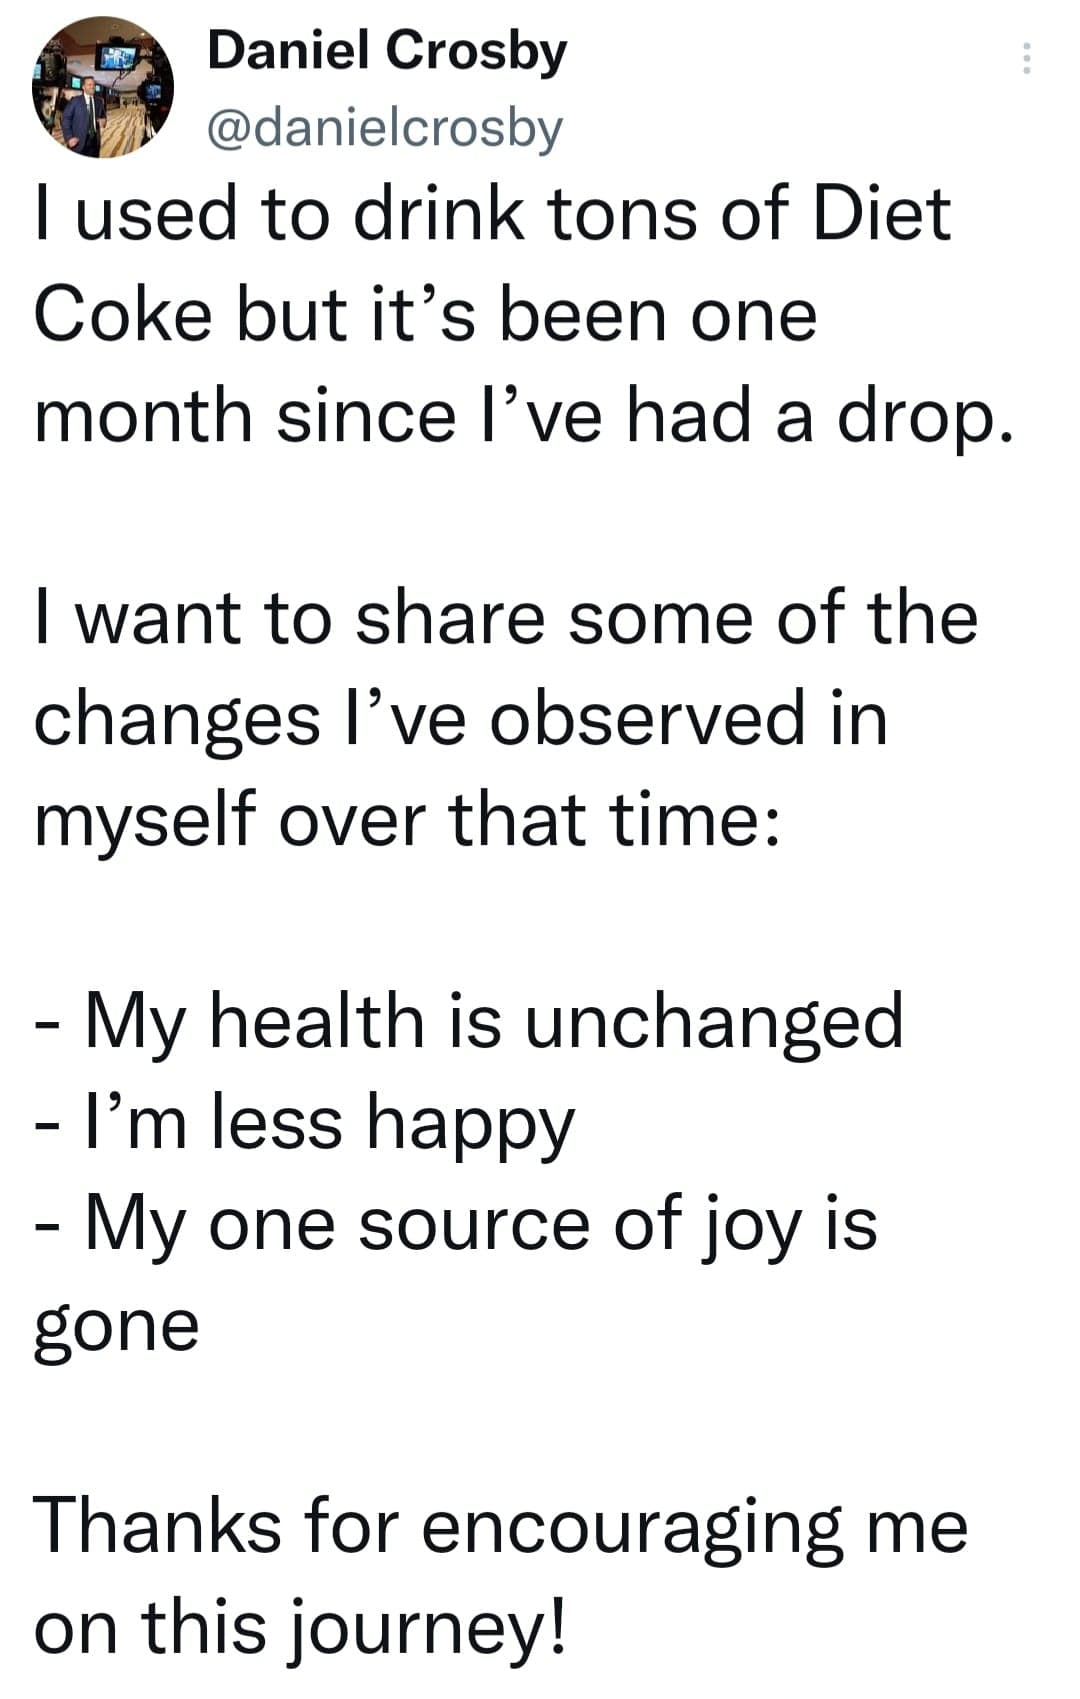Click Daniel Crosby's profile picture
Viewport: 1080px width, 1699px height.
click(x=103, y=88)
